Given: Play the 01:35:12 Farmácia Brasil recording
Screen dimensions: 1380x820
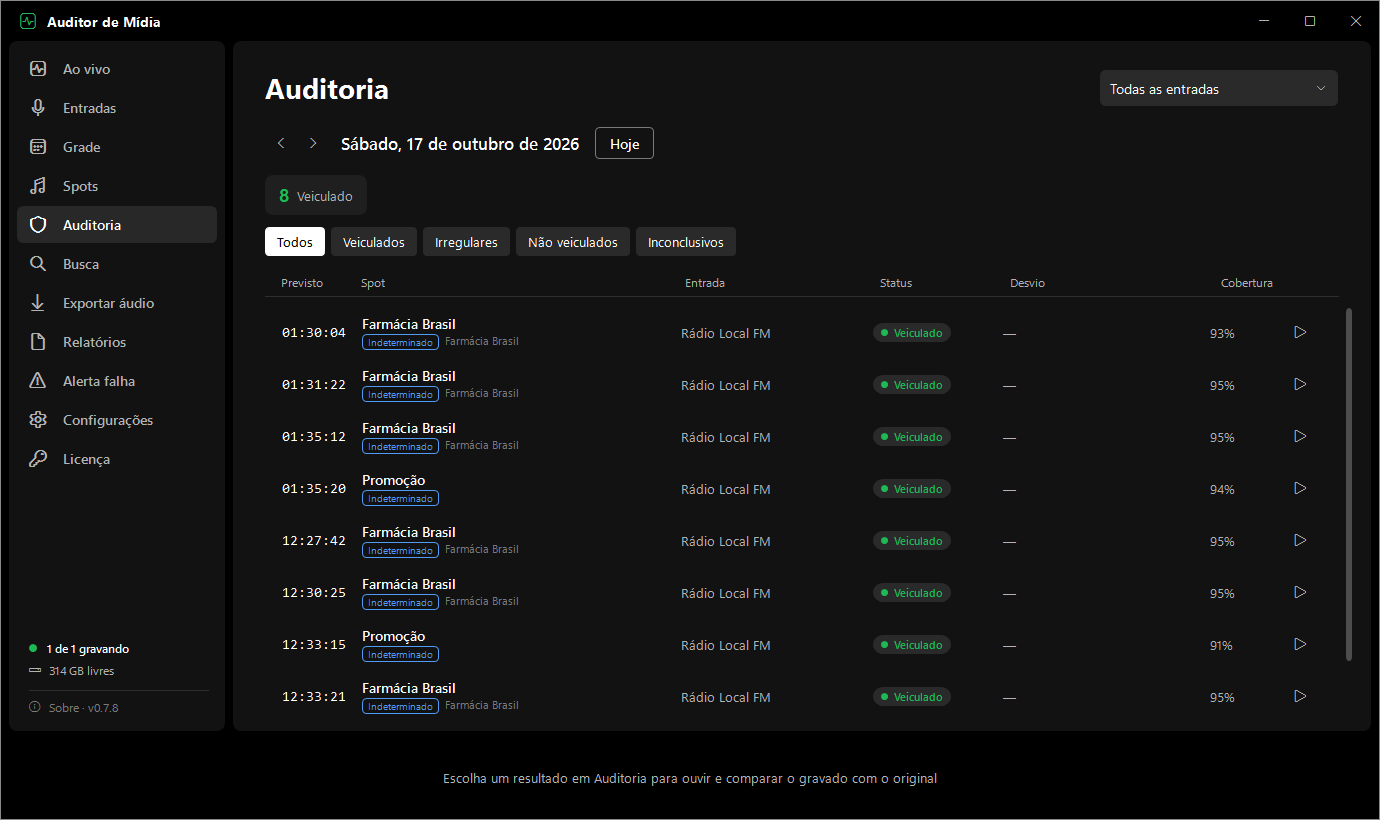Looking at the screenshot, I should (x=1300, y=436).
